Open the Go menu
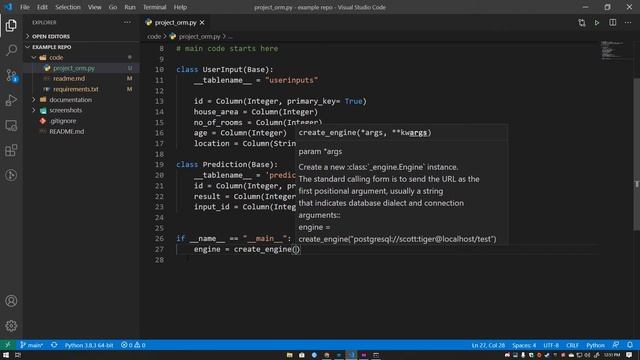 pyautogui.click(x=113, y=7)
